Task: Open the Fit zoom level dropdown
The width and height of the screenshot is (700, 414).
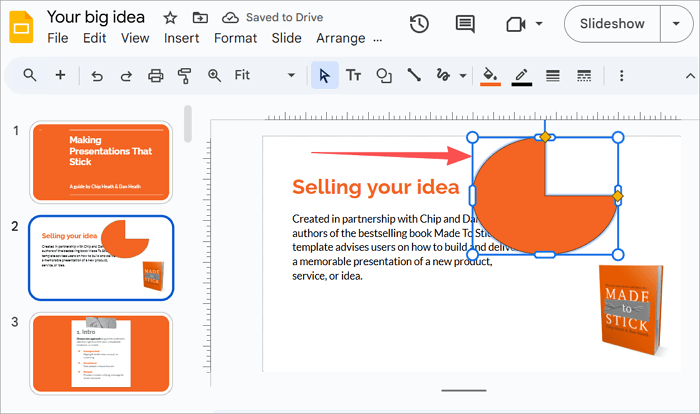Action: pyautogui.click(x=264, y=75)
